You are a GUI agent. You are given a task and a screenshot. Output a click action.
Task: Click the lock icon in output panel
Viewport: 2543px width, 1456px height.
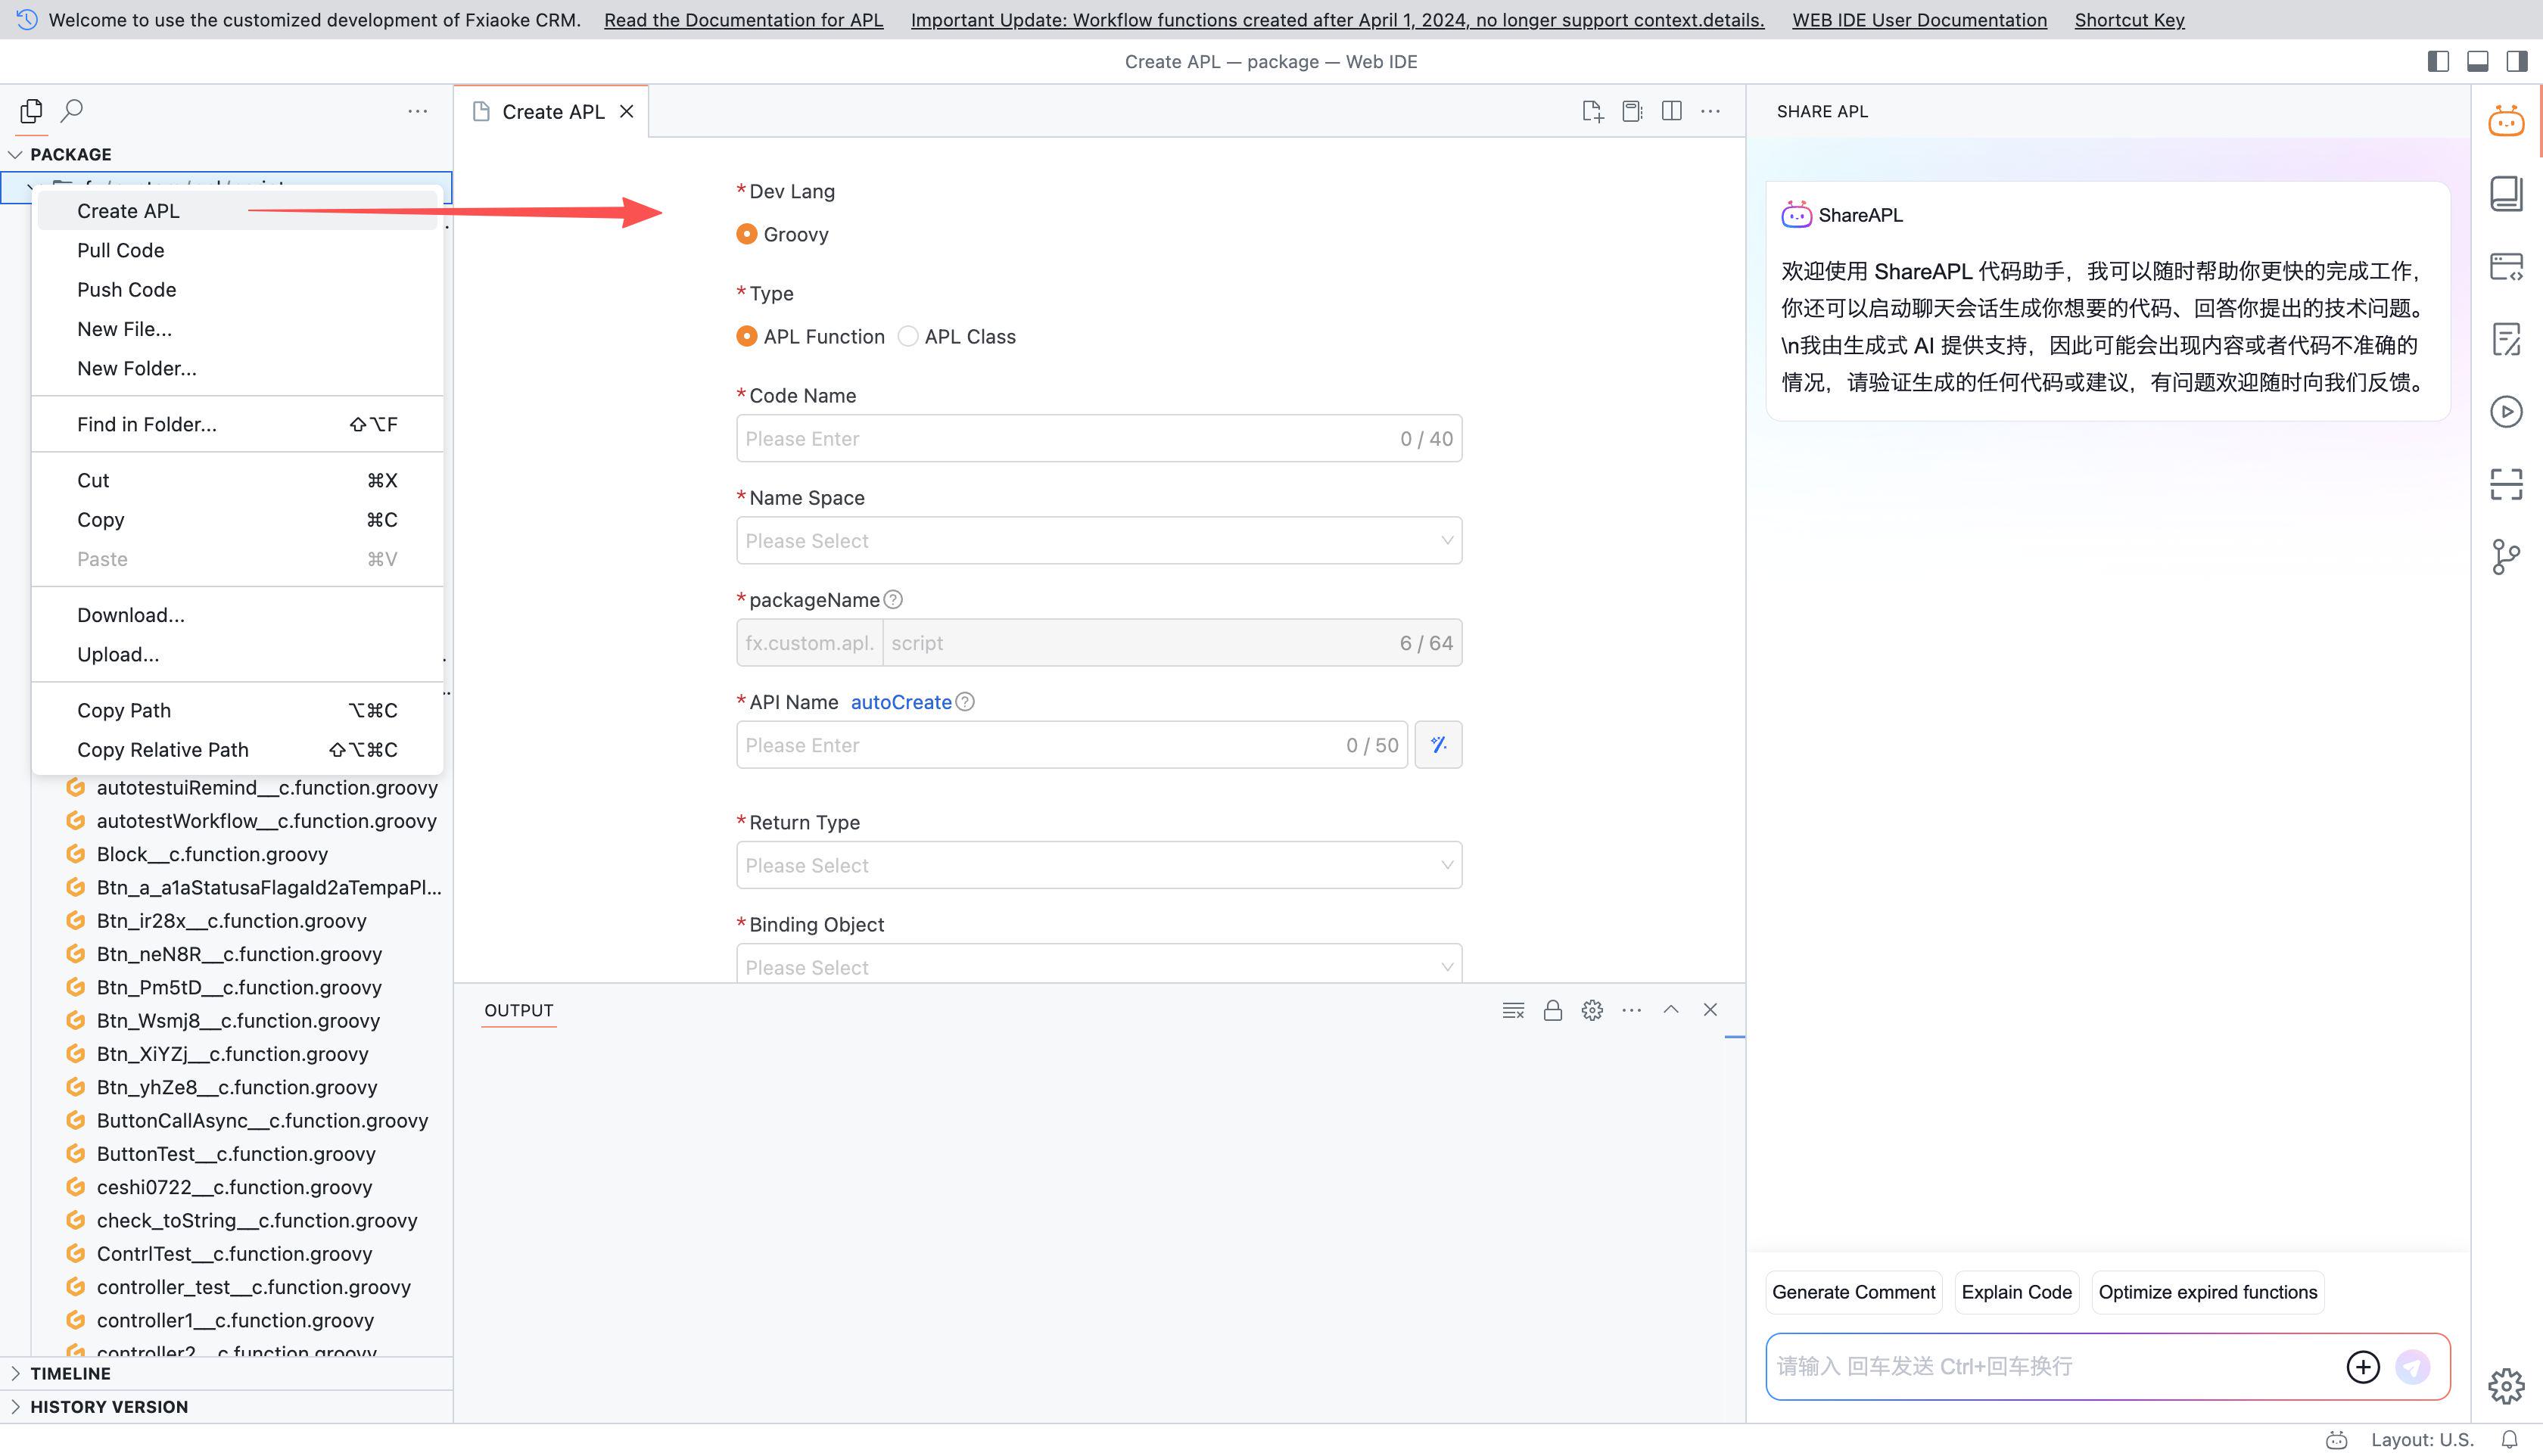pyautogui.click(x=1552, y=1010)
